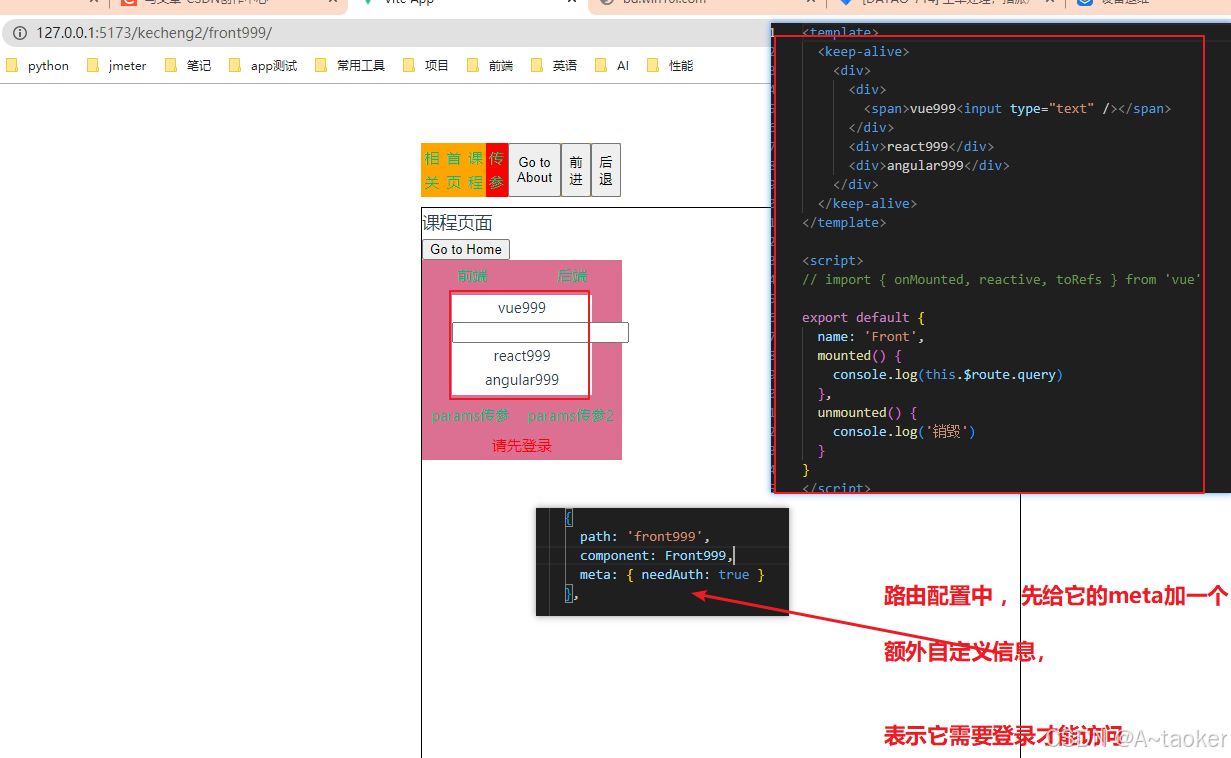Click the react999 text
This screenshot has width=1231, height=758.
522,356
